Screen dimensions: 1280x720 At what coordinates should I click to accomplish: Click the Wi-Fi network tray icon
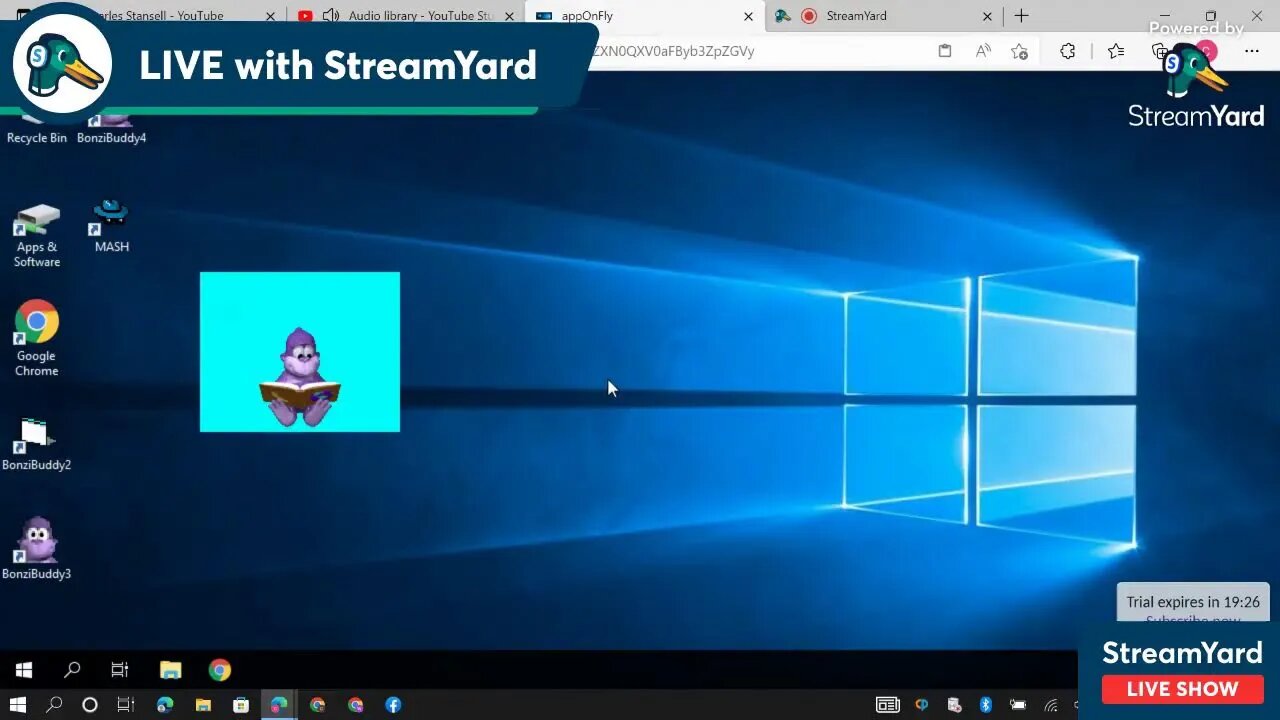pos(1051,705)
